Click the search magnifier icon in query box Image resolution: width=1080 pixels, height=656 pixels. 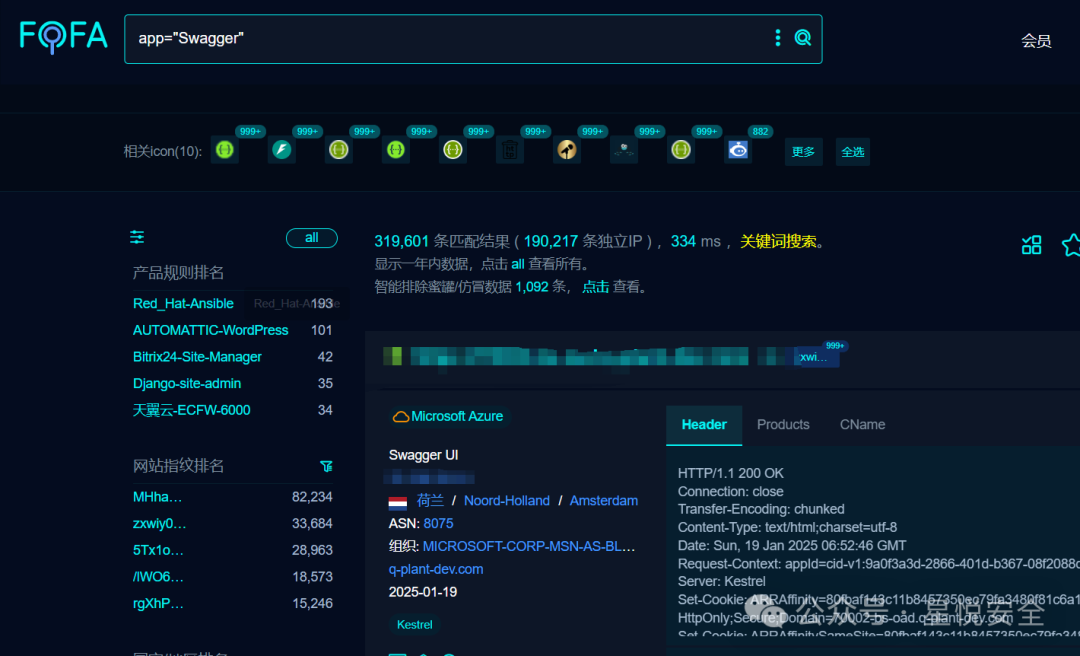tap(802, 38)
